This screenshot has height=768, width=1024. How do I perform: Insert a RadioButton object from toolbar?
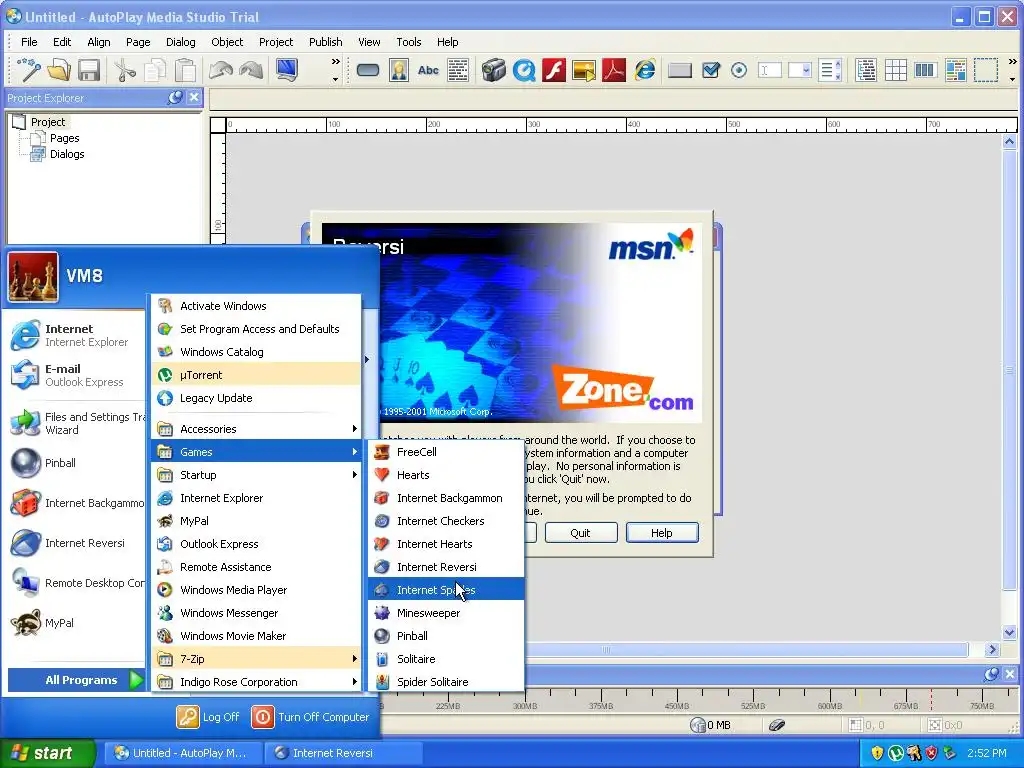739,70
